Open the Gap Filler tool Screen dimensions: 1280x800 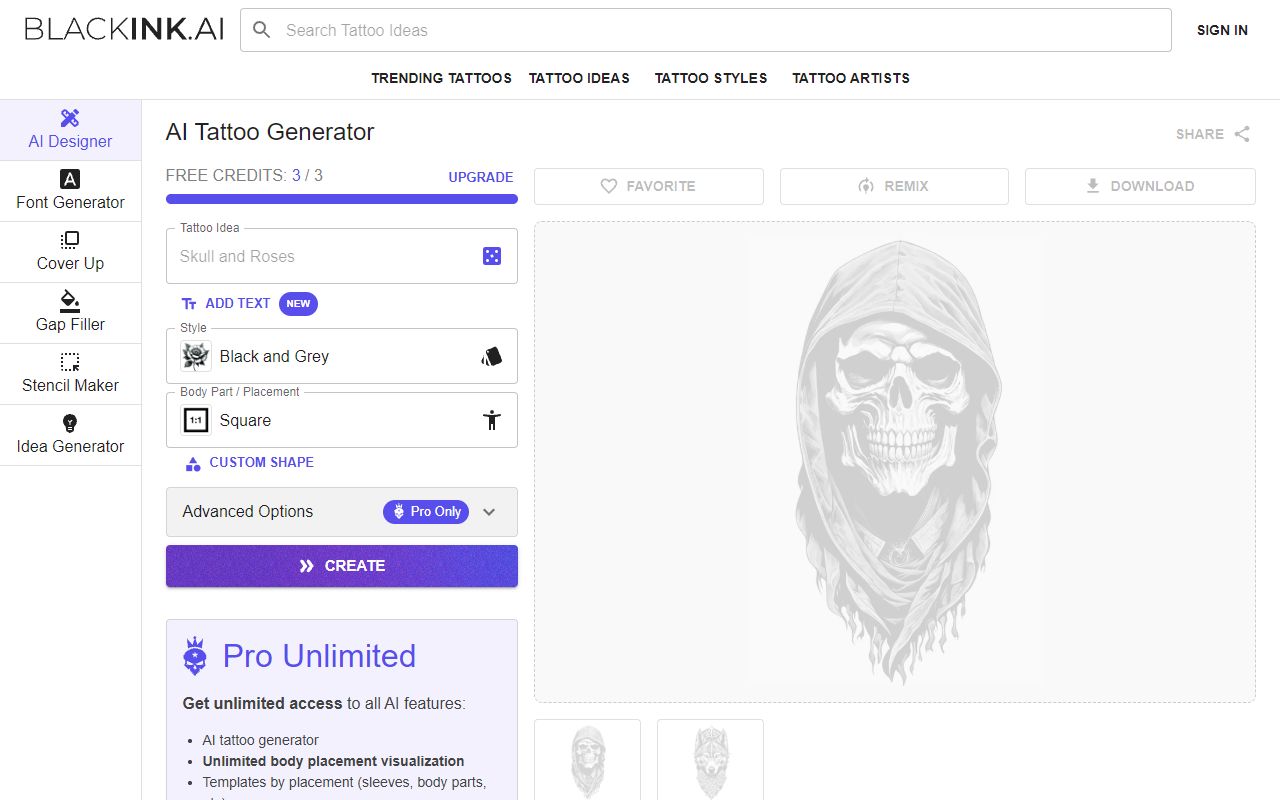[69, 312]
